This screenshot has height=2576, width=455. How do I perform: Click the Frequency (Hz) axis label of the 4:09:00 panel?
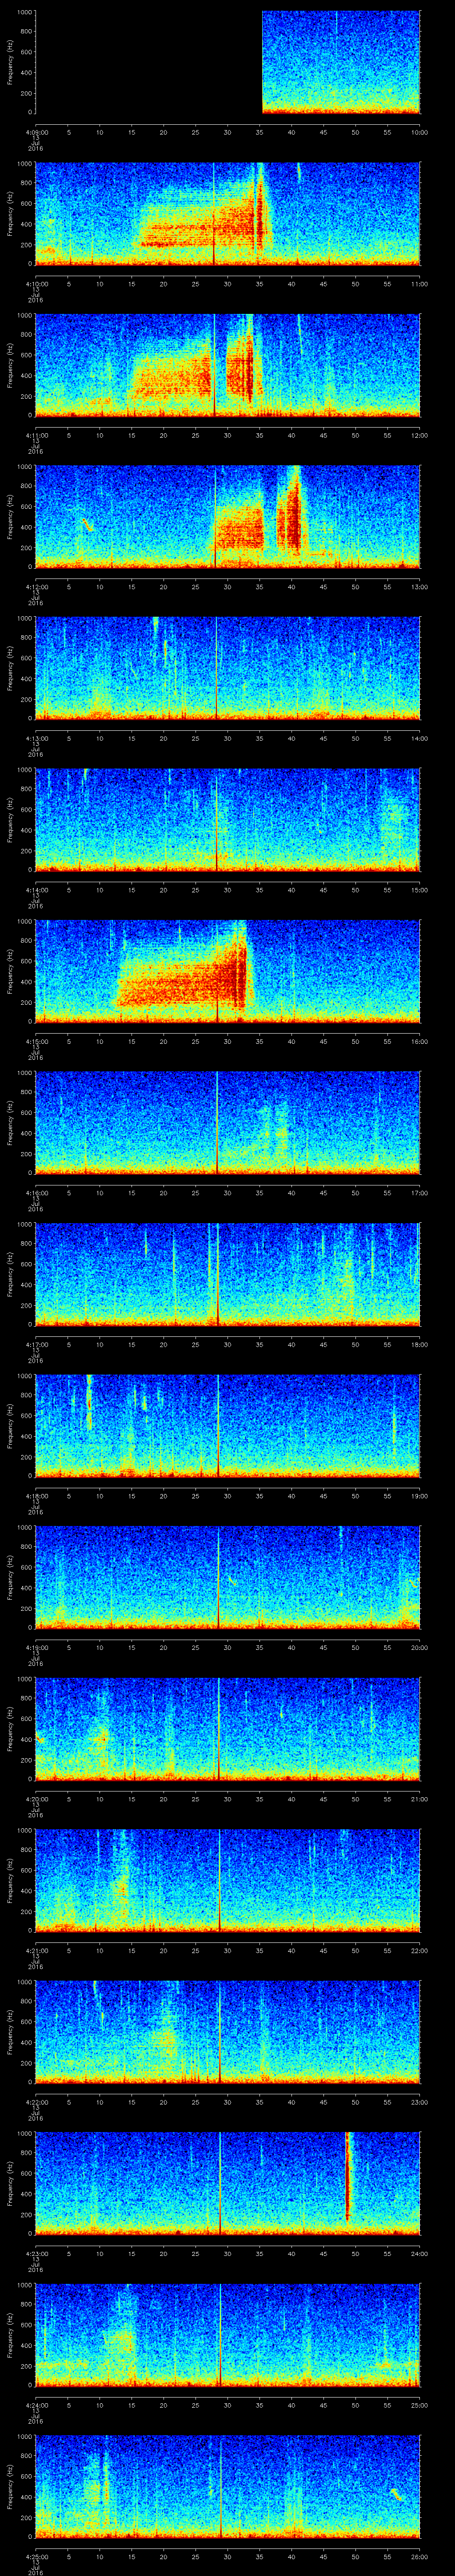coord(10,62)
